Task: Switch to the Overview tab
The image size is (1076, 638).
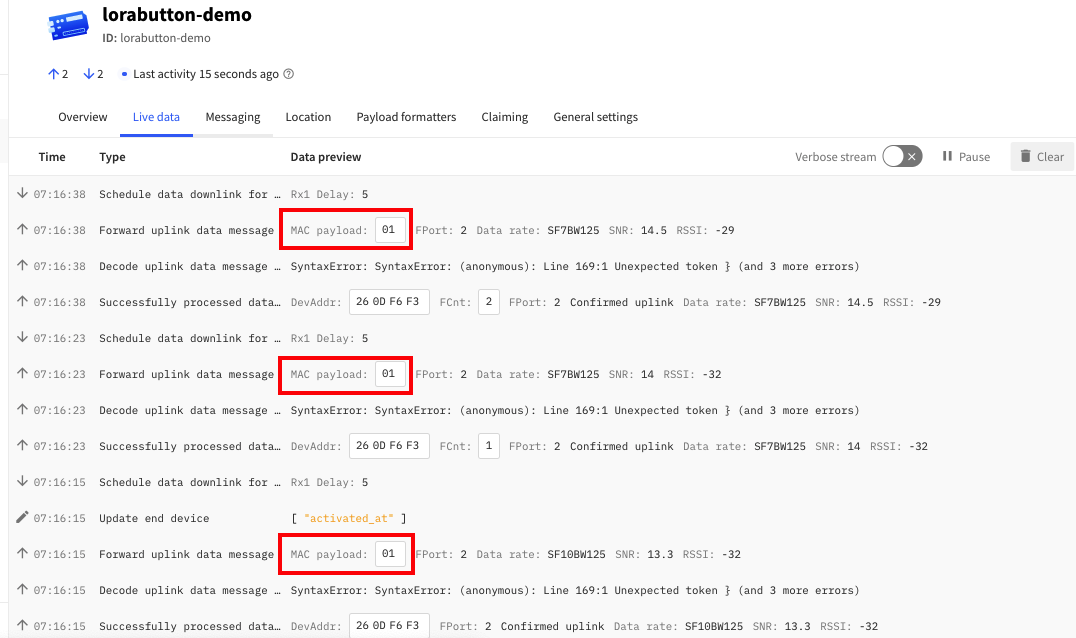Action: click(82, 117)
